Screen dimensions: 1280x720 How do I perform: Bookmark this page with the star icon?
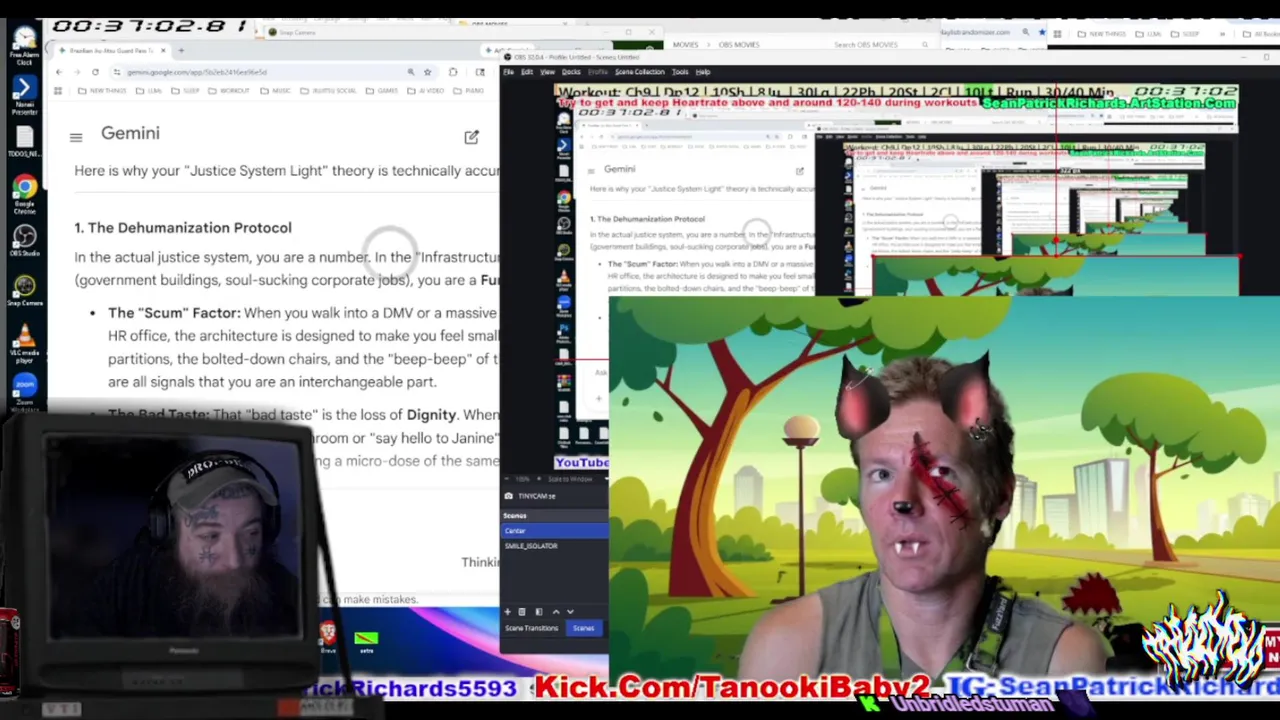point(427,72)
